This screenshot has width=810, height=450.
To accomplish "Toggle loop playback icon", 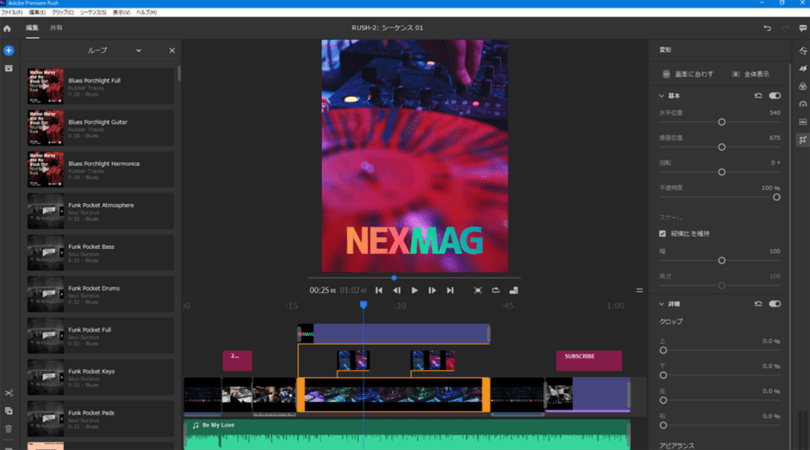I will (494, 290).
